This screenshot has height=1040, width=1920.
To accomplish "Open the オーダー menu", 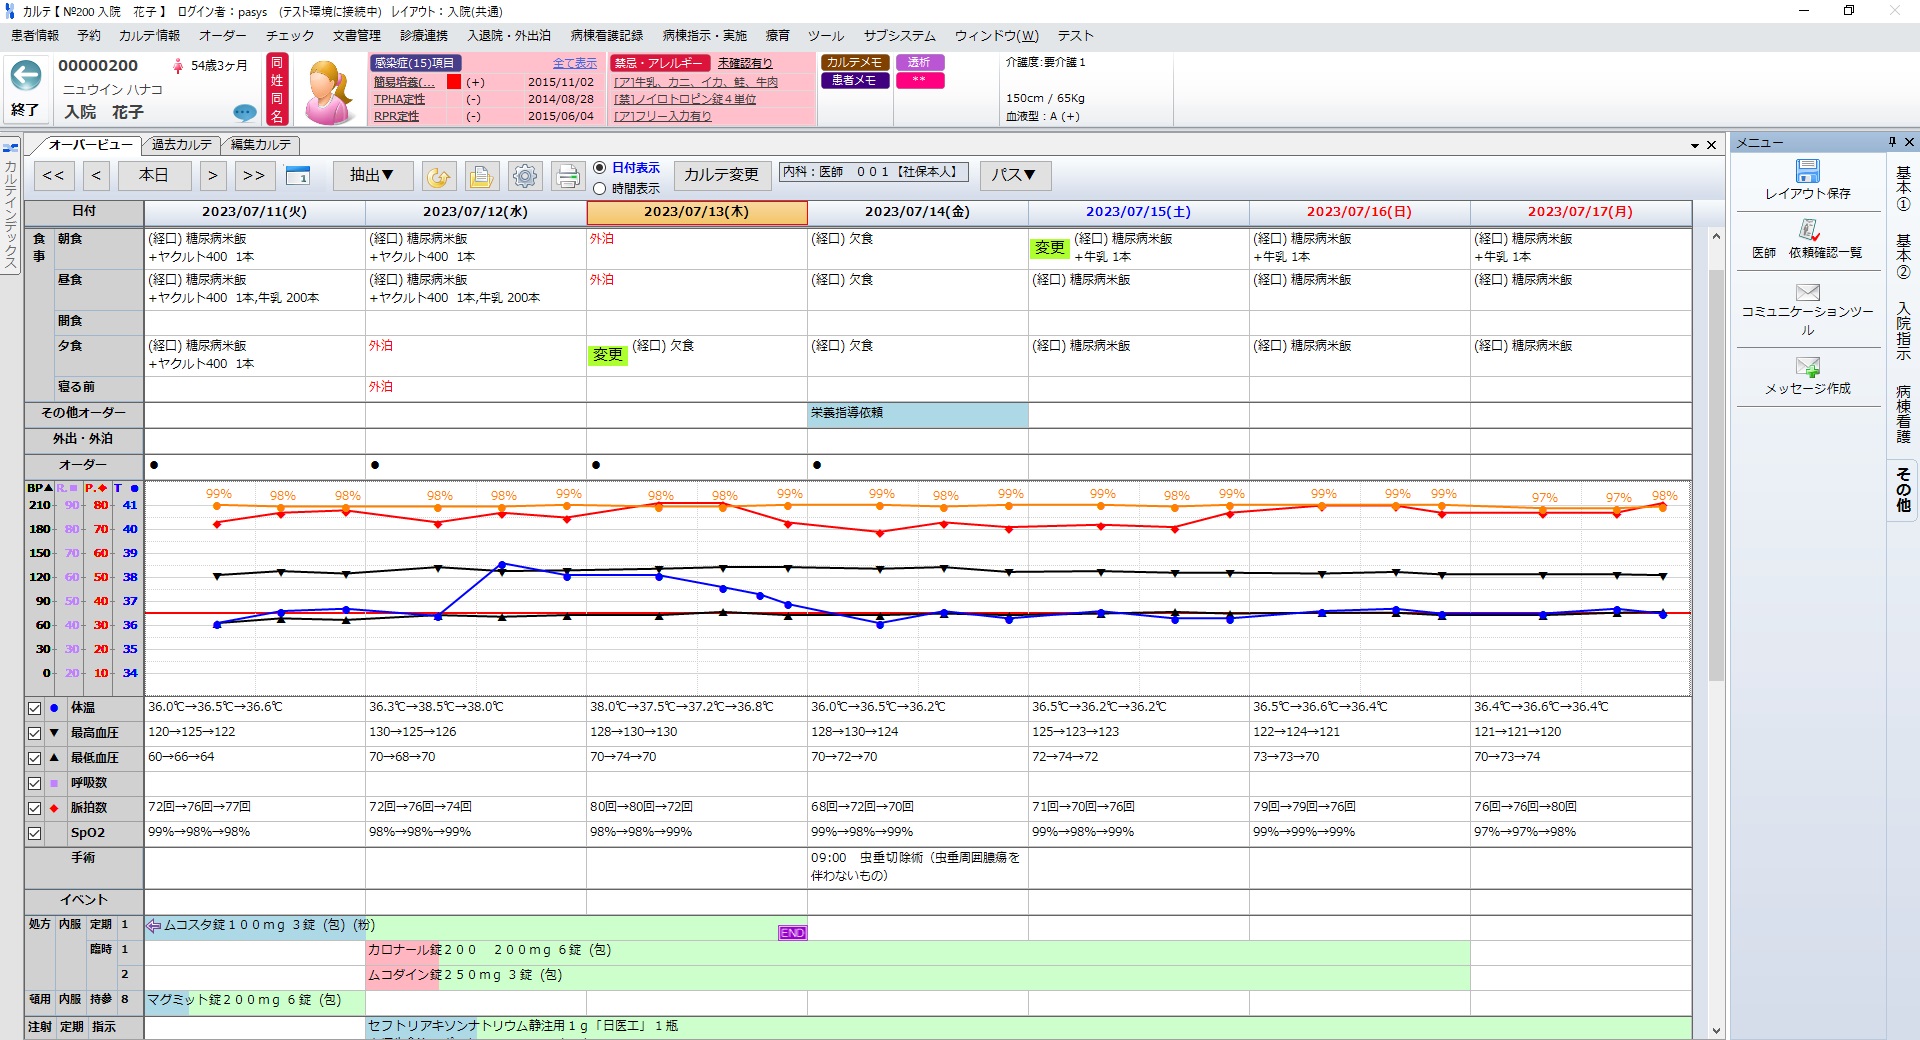I will [x=222, y=36].
